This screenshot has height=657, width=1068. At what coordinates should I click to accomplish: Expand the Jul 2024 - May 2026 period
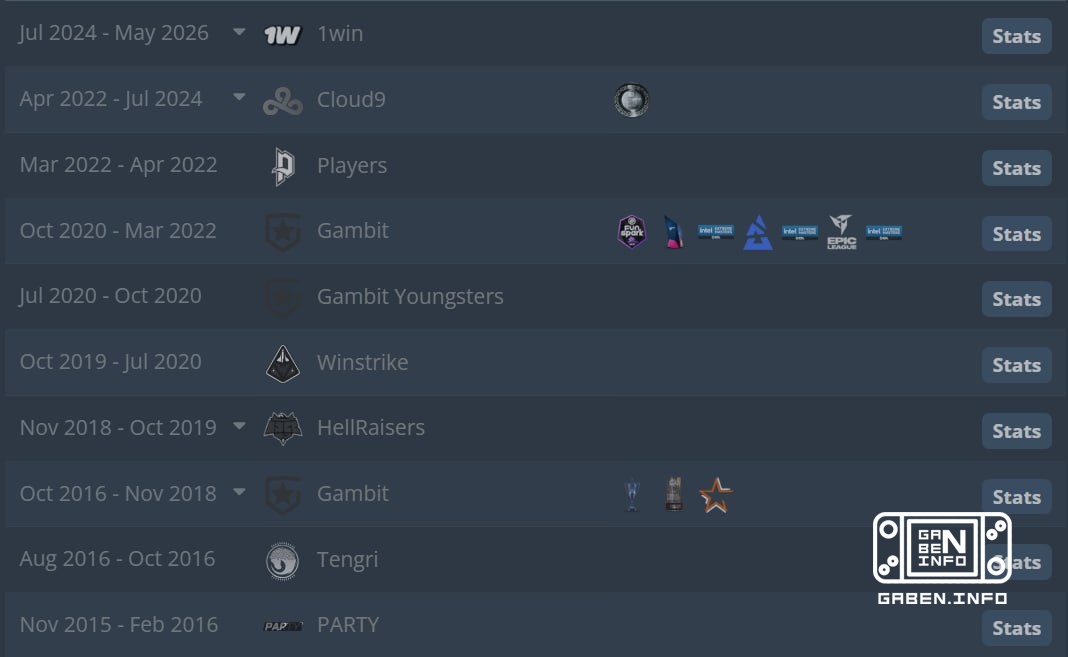239,32
